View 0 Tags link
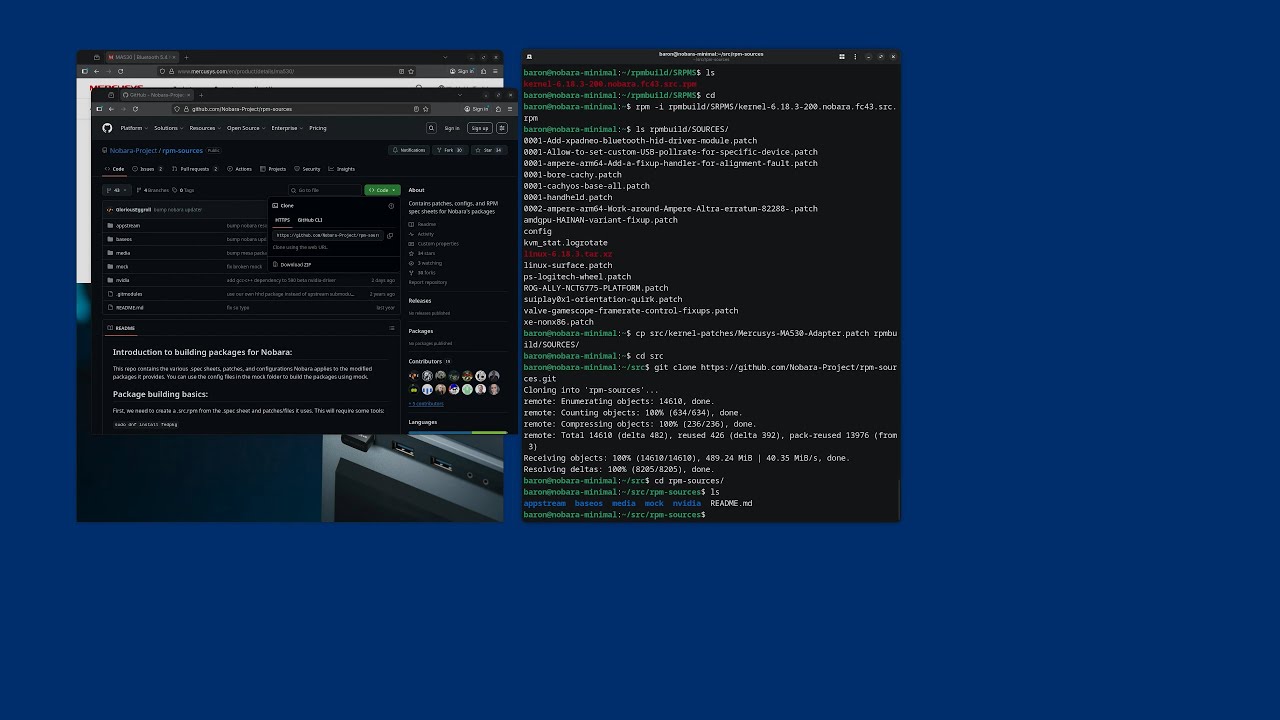Image resolution: width=1280 pixels, height=720 pixels. click(184, 190)
